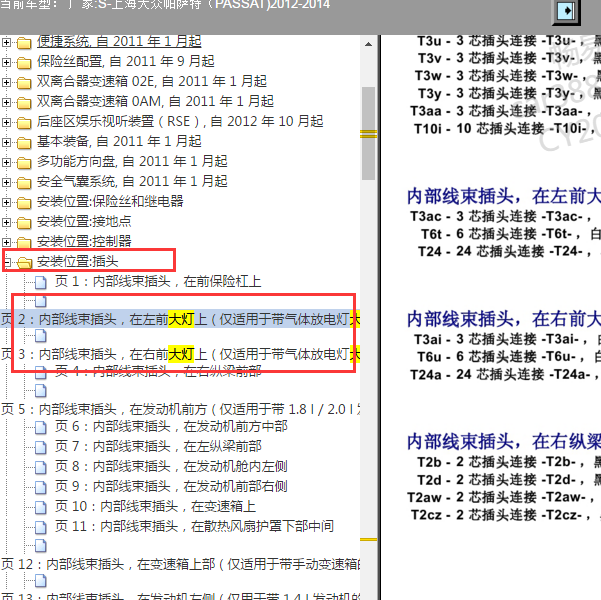The height and width of the screenshot is (600, 601).
Task: Expand the 基本装备 folder
Action: coord(6,142)
